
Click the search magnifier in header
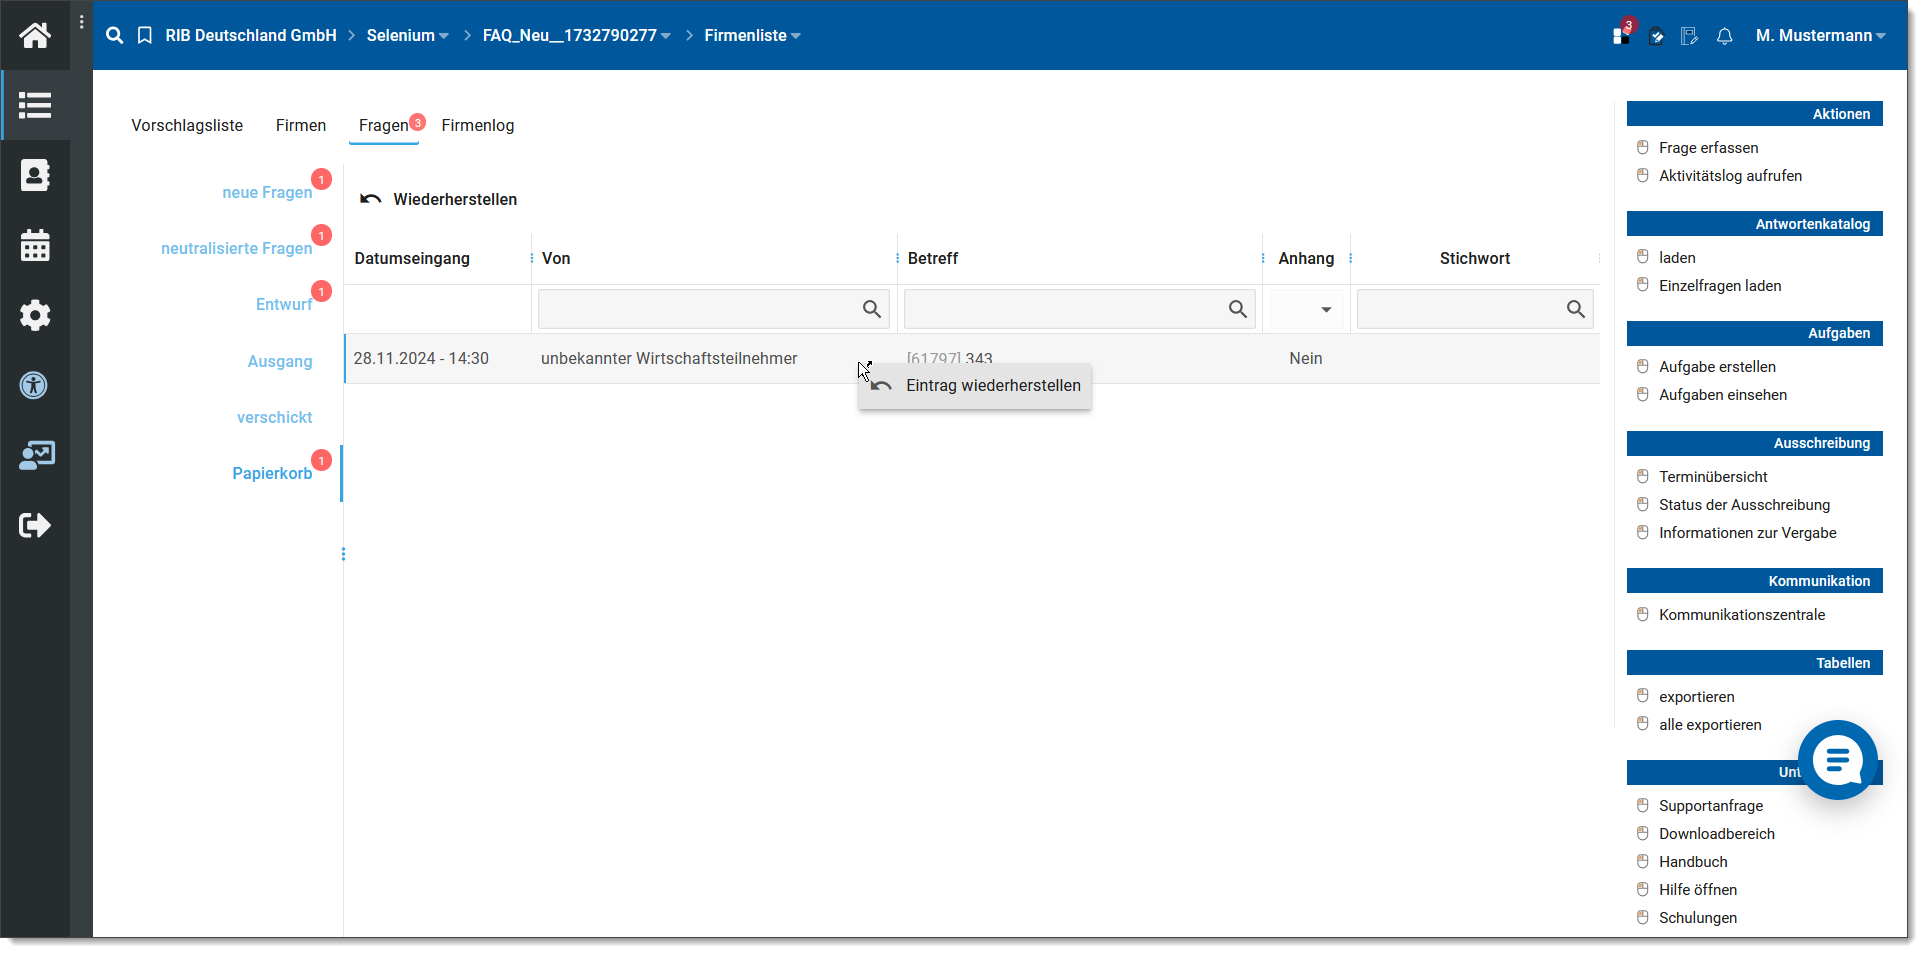[x=115, y=36]
